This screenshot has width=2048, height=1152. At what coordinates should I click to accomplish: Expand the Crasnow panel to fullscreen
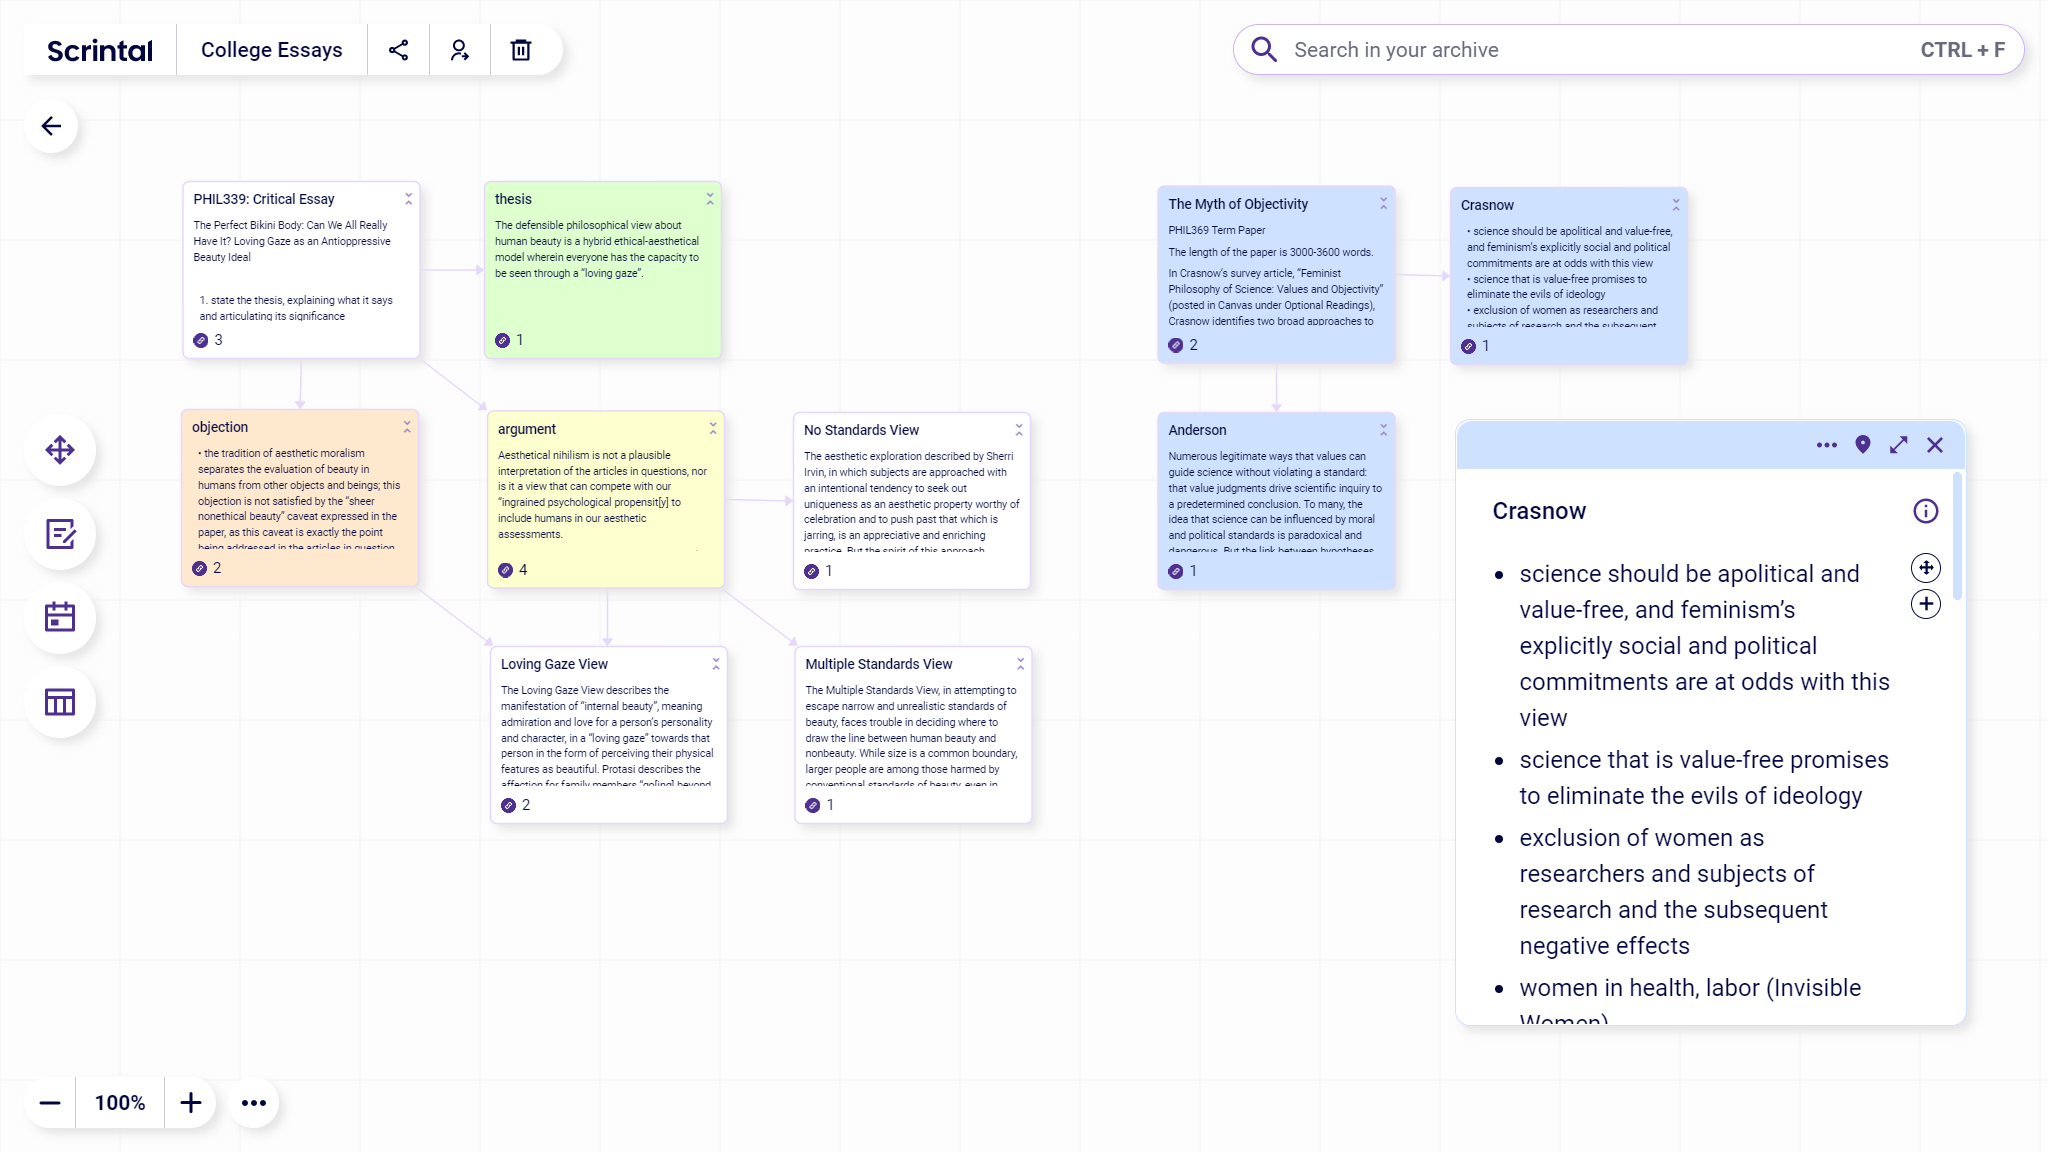coord(1898,445)
